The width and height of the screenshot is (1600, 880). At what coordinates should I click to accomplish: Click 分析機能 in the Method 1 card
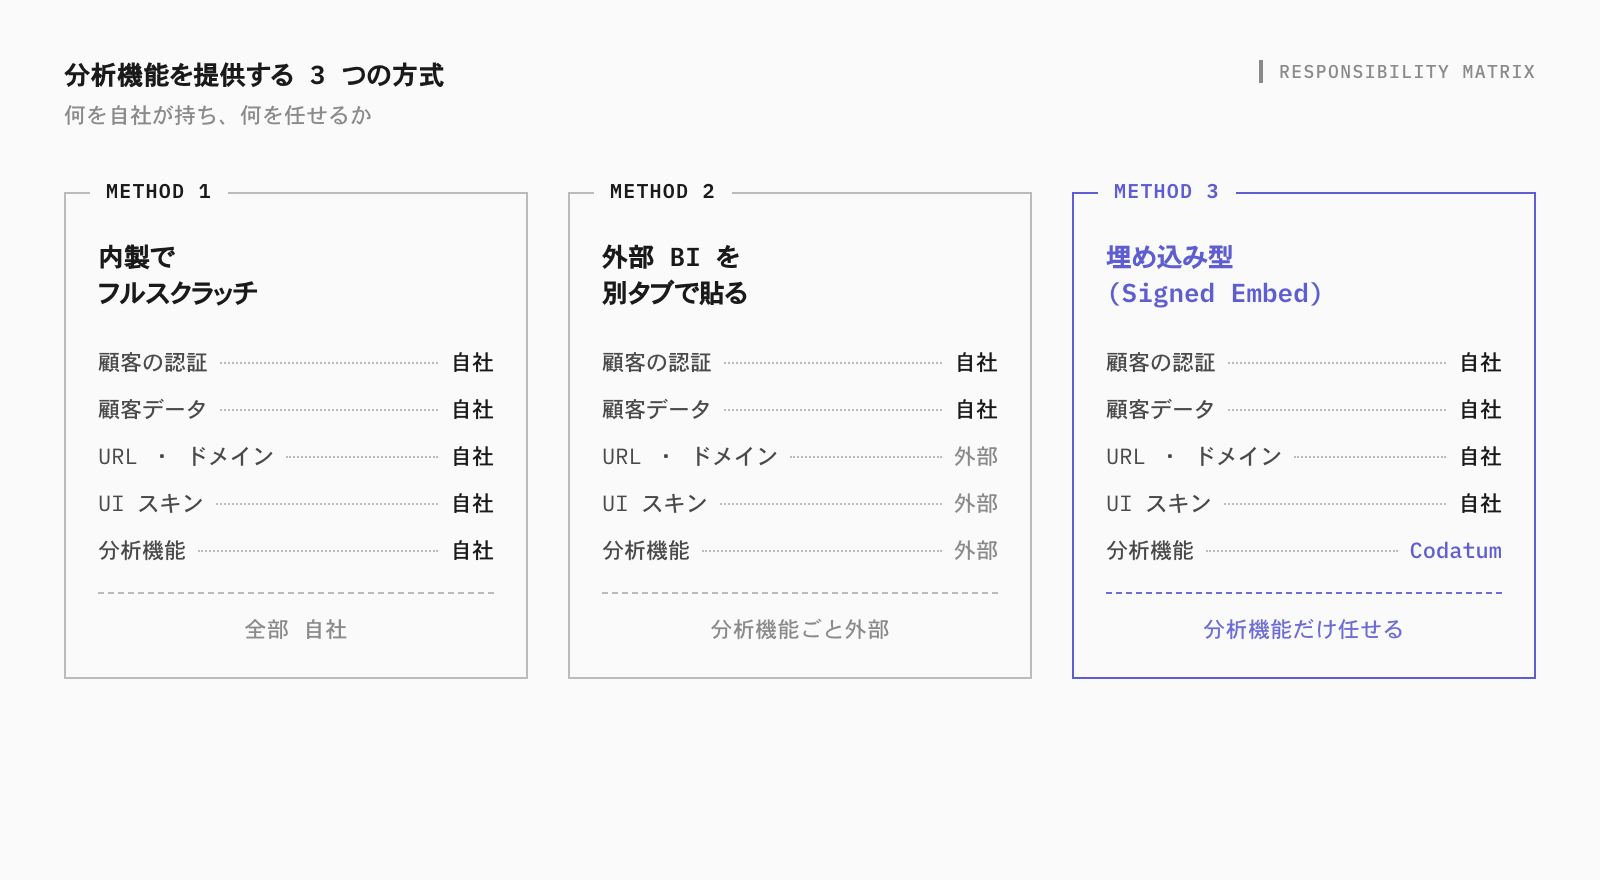point(142,550)
